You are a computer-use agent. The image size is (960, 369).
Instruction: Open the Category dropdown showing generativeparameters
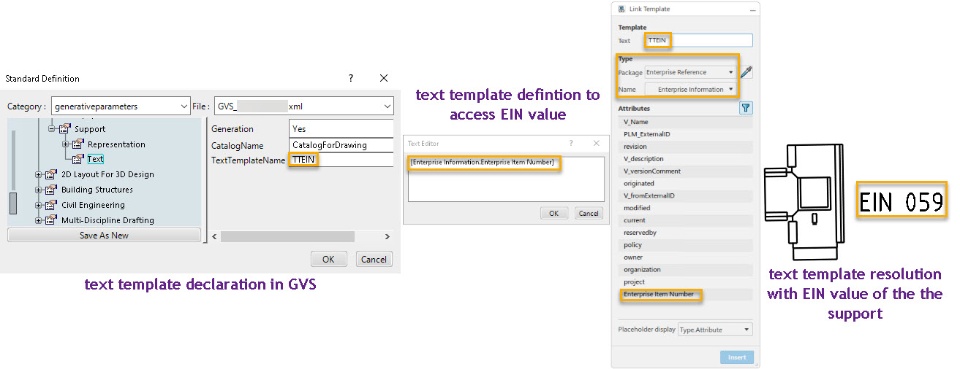point(121,106)
